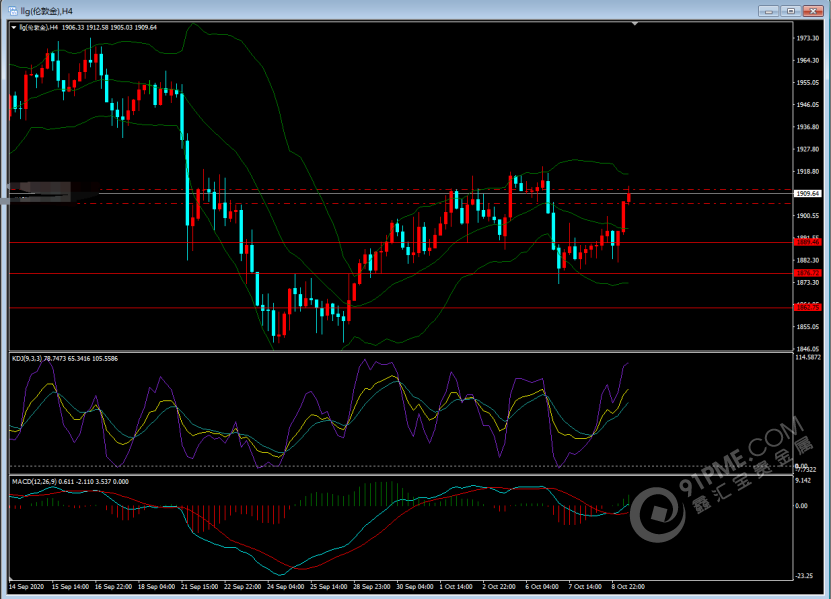
Task: Click the 18 Sep 04:00 time label
Action: (x=156, y=587)
